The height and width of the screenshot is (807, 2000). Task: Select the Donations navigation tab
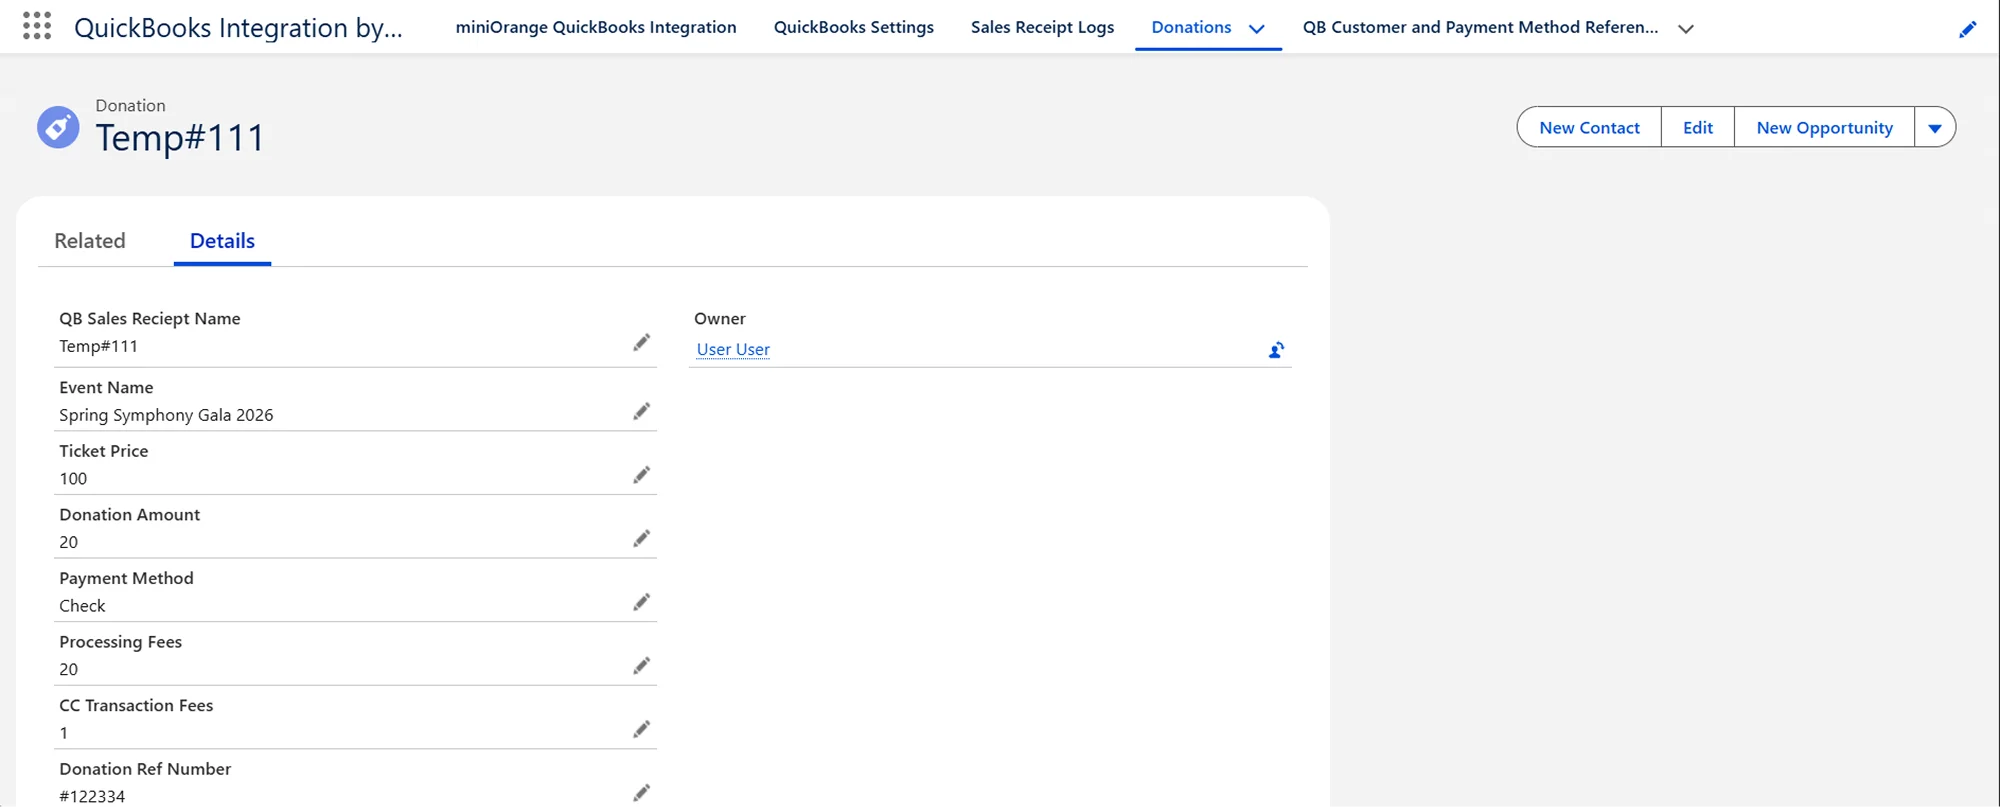pos(1191,27)
